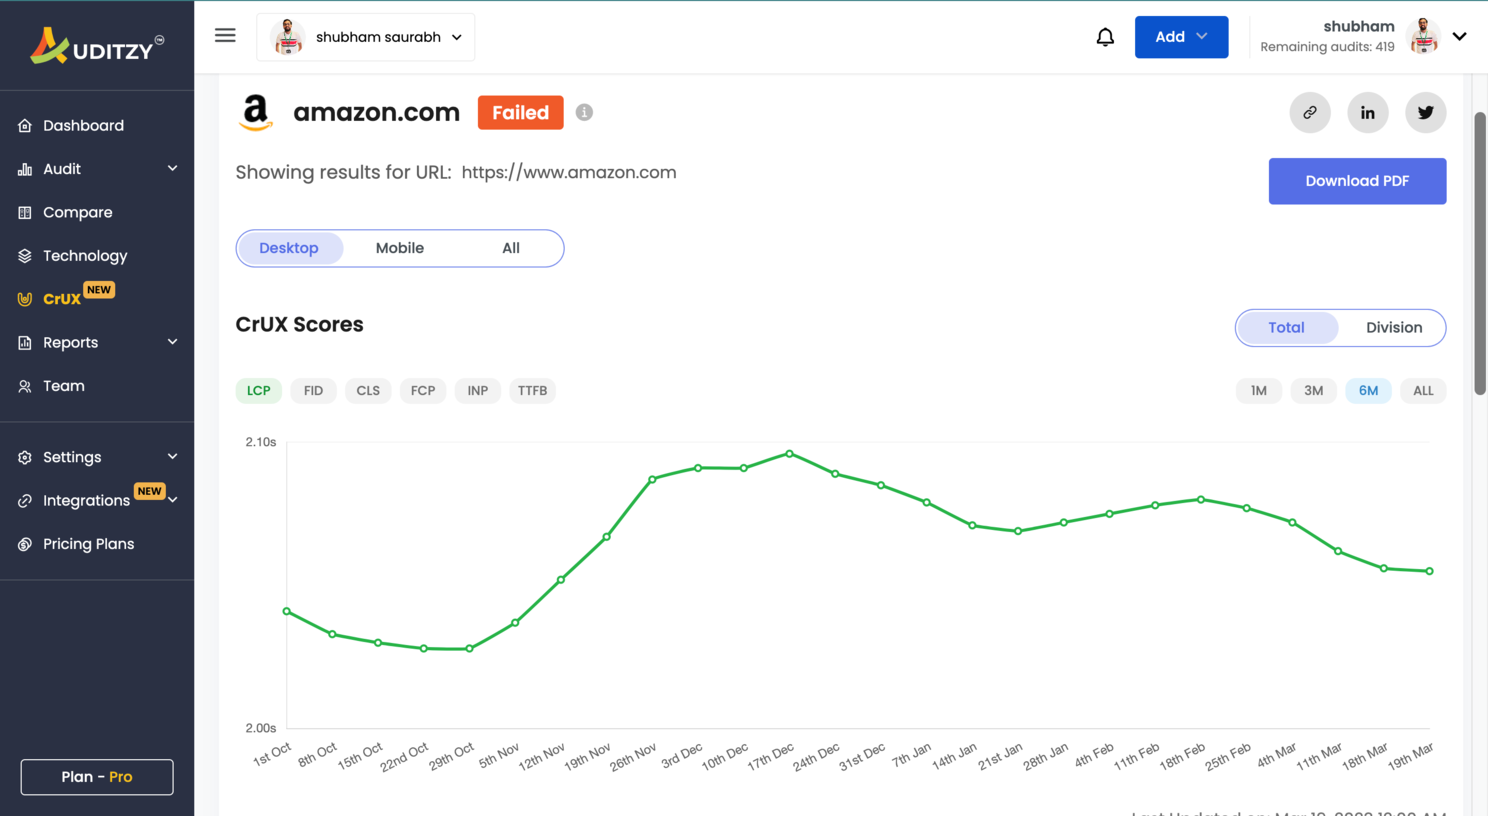Click the CrUX sidebar icon
1488x816 pixels.
25,299
